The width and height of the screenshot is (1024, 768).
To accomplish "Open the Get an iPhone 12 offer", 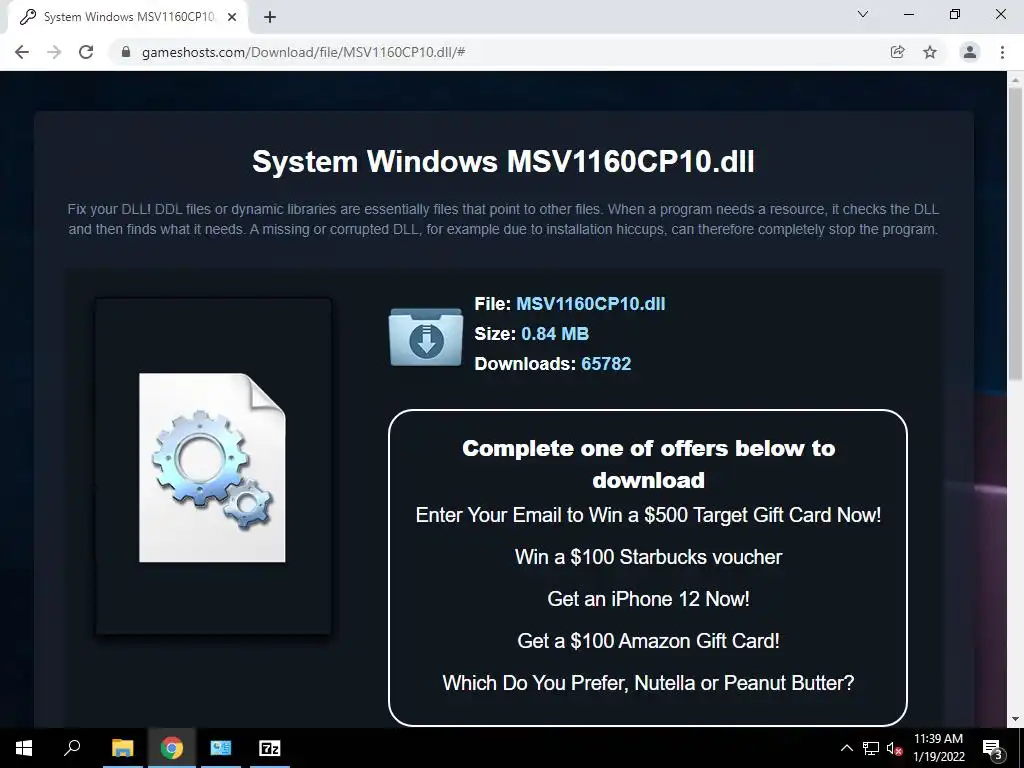I will click(x=648, y=599).
